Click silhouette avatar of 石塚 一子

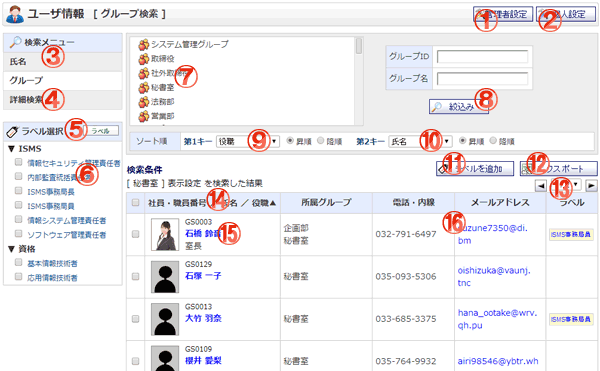(165, 277)
